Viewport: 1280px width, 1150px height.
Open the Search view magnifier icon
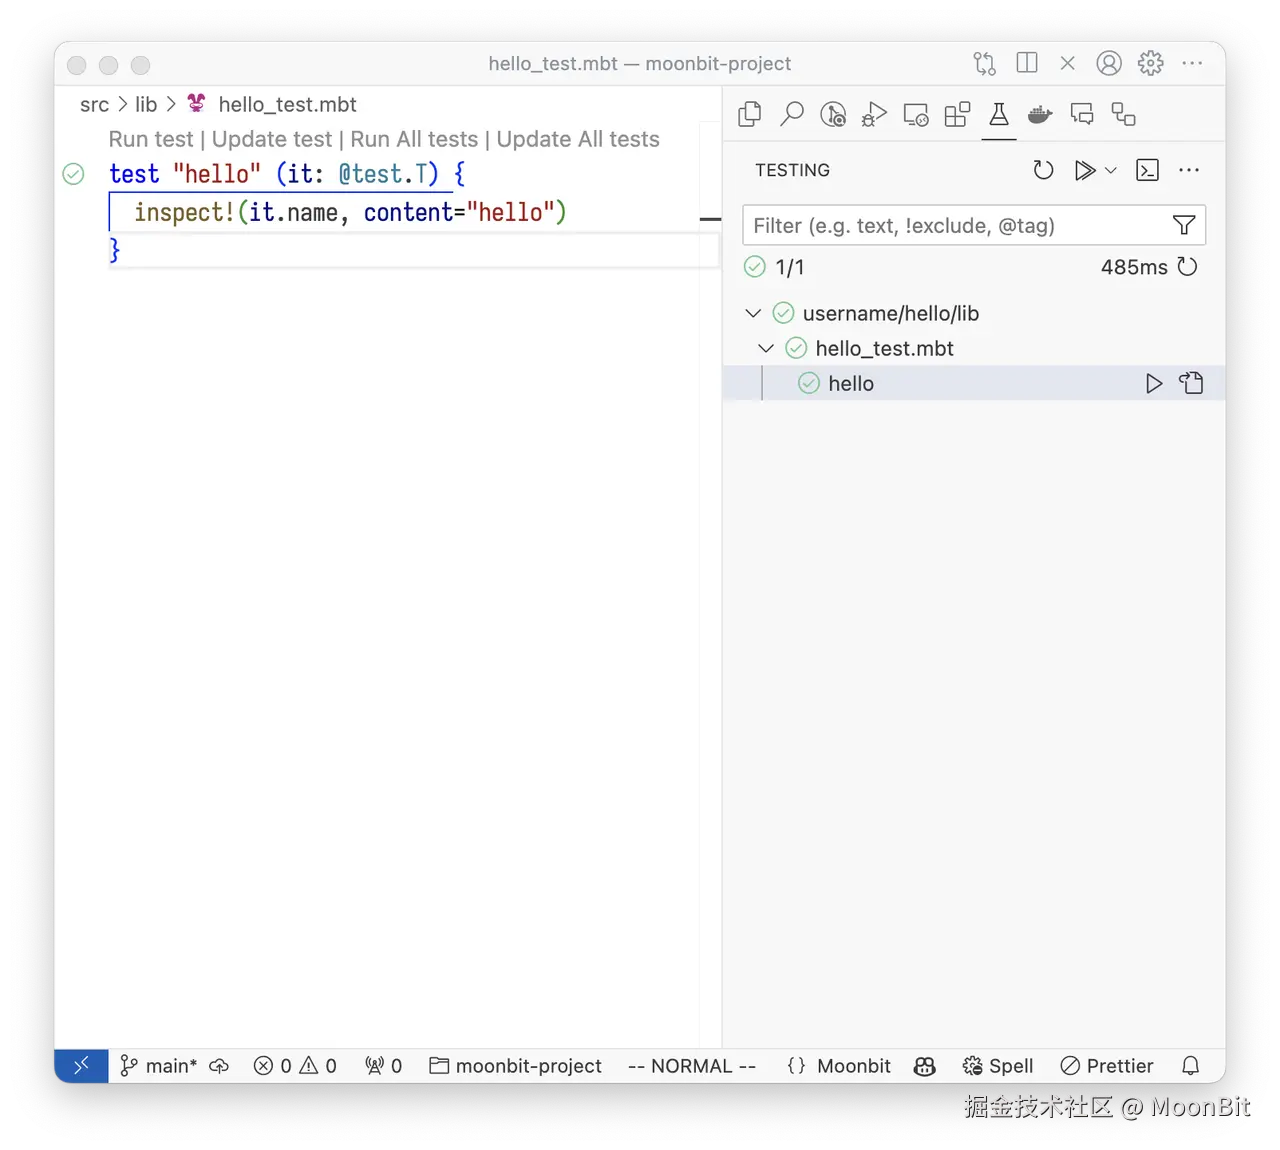click(792, 115)
